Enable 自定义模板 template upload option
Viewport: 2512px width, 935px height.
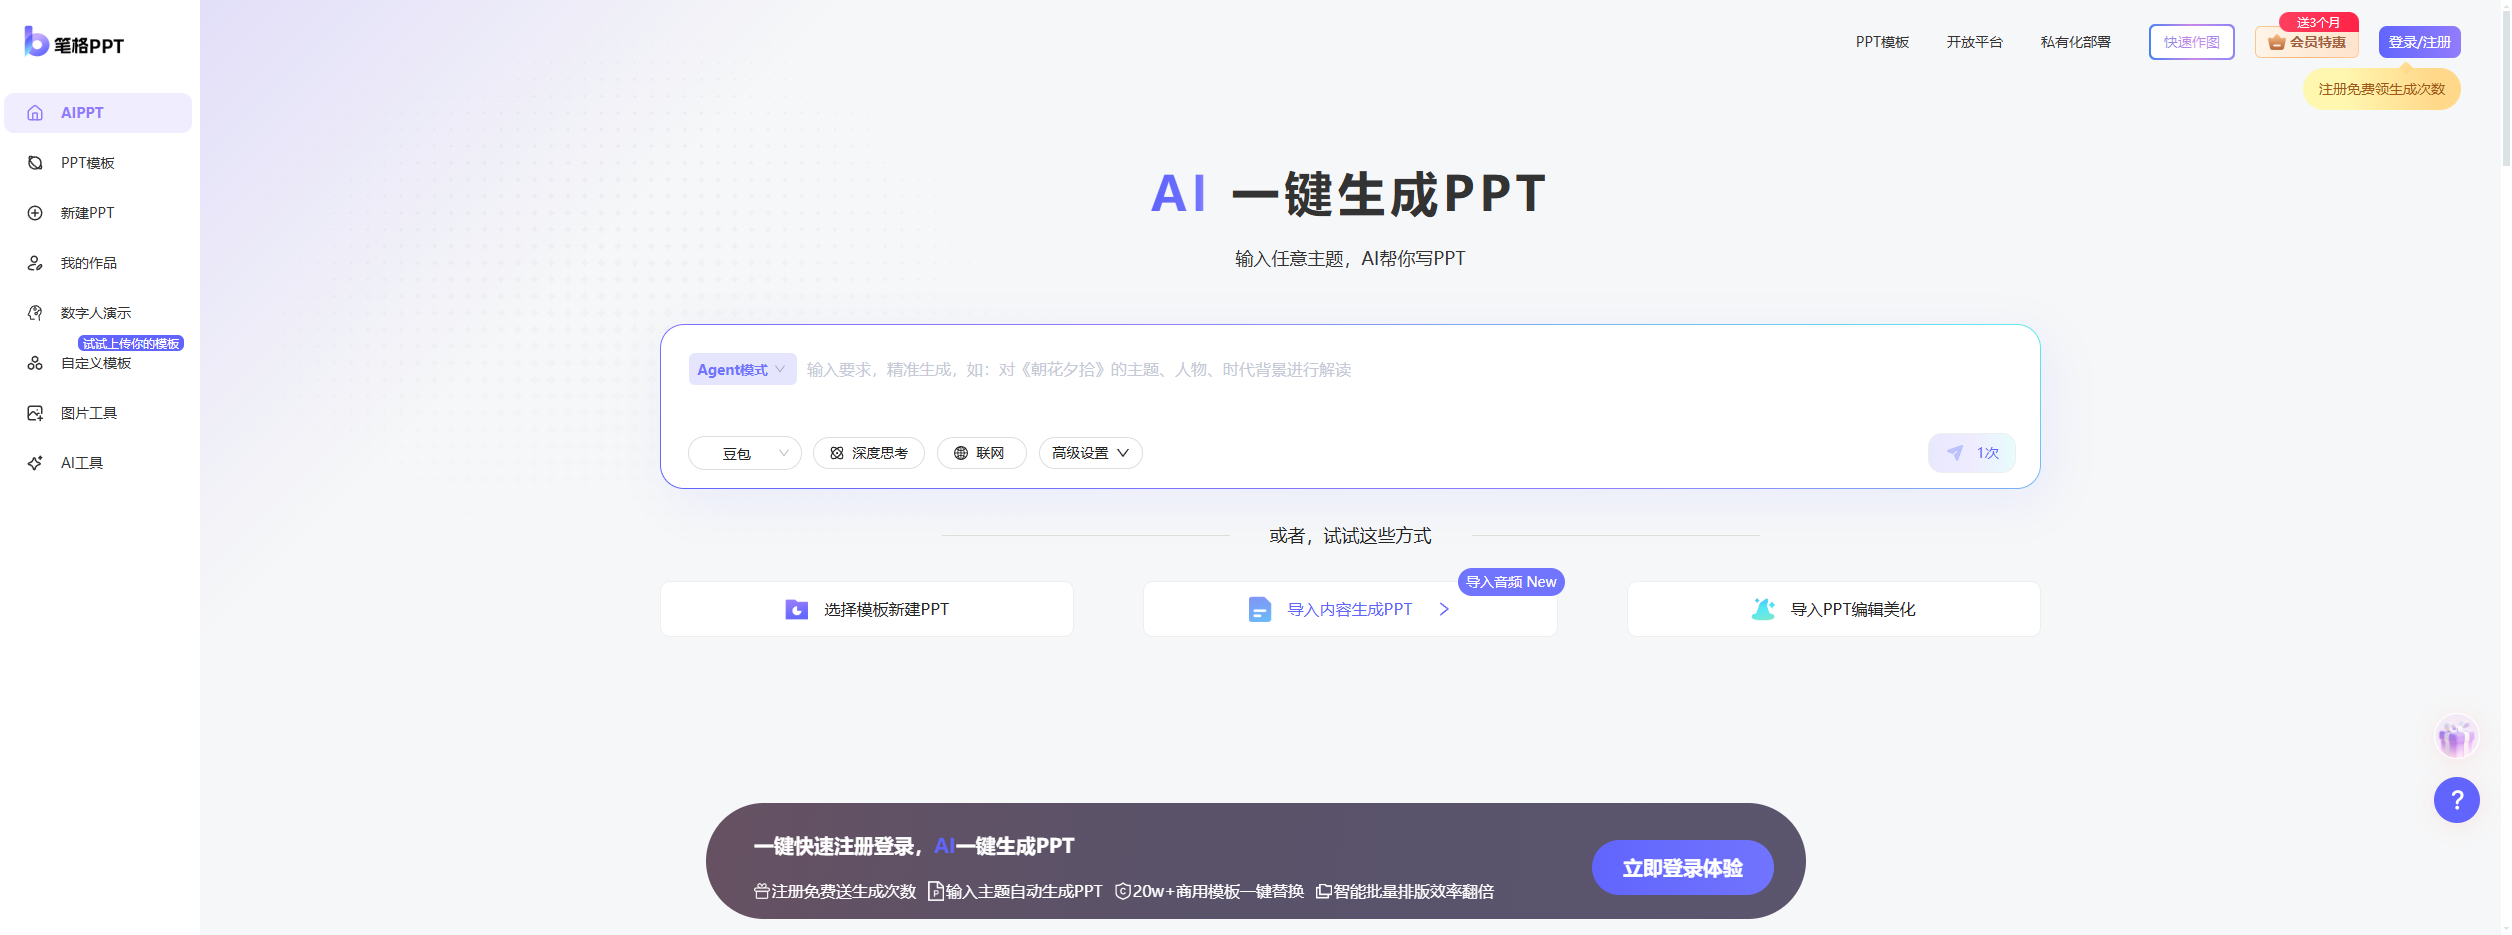coord(97,362)
